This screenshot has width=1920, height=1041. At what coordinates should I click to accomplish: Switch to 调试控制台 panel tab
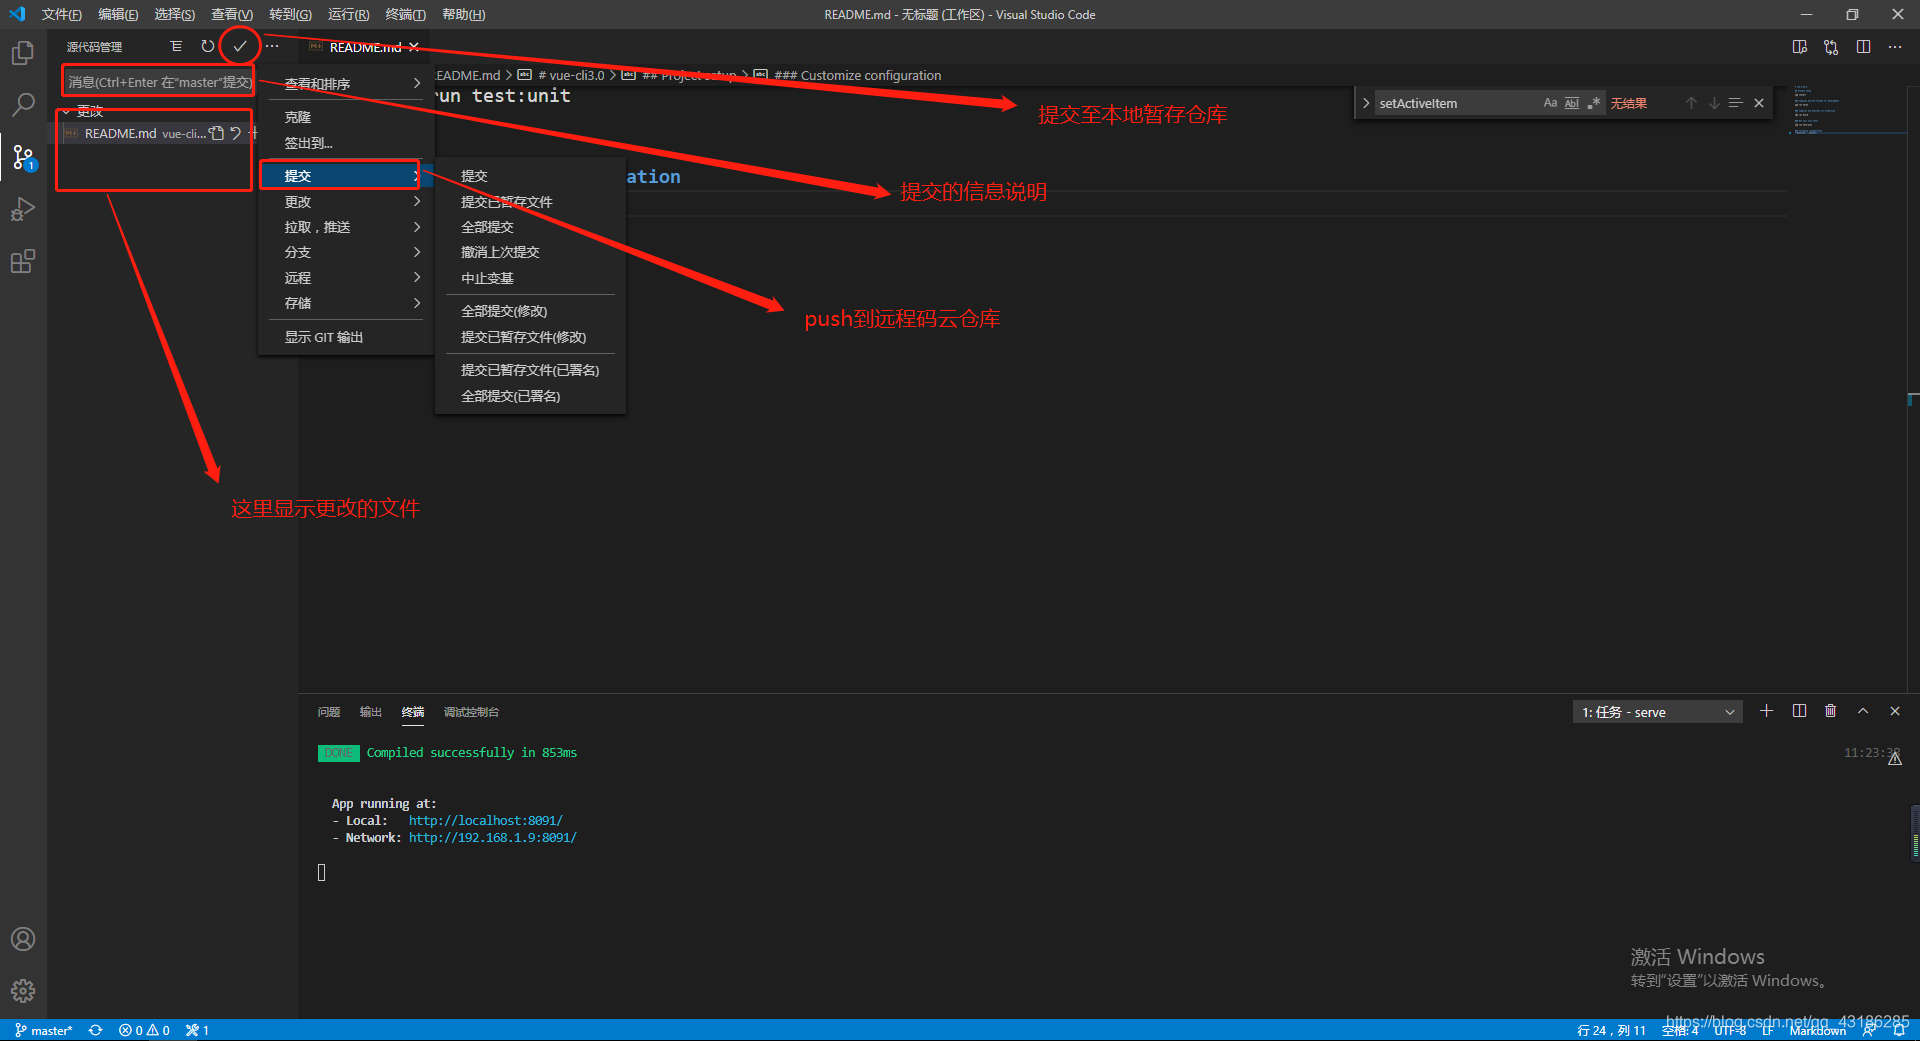pyautogui.click(x=471, y=712)
